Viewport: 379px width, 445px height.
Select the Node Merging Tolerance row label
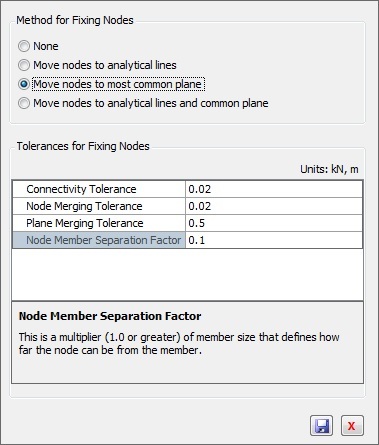click(84, 206)
